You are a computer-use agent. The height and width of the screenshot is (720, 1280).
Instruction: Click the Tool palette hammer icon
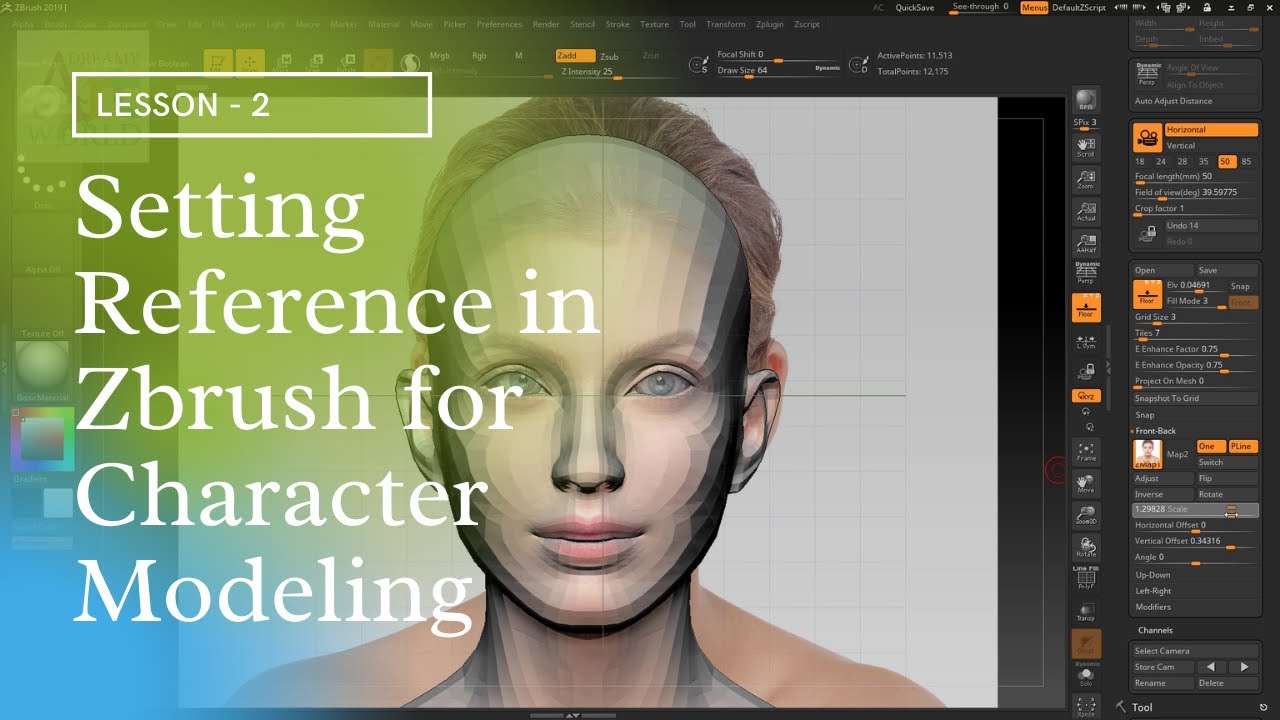pos(1120,707)
